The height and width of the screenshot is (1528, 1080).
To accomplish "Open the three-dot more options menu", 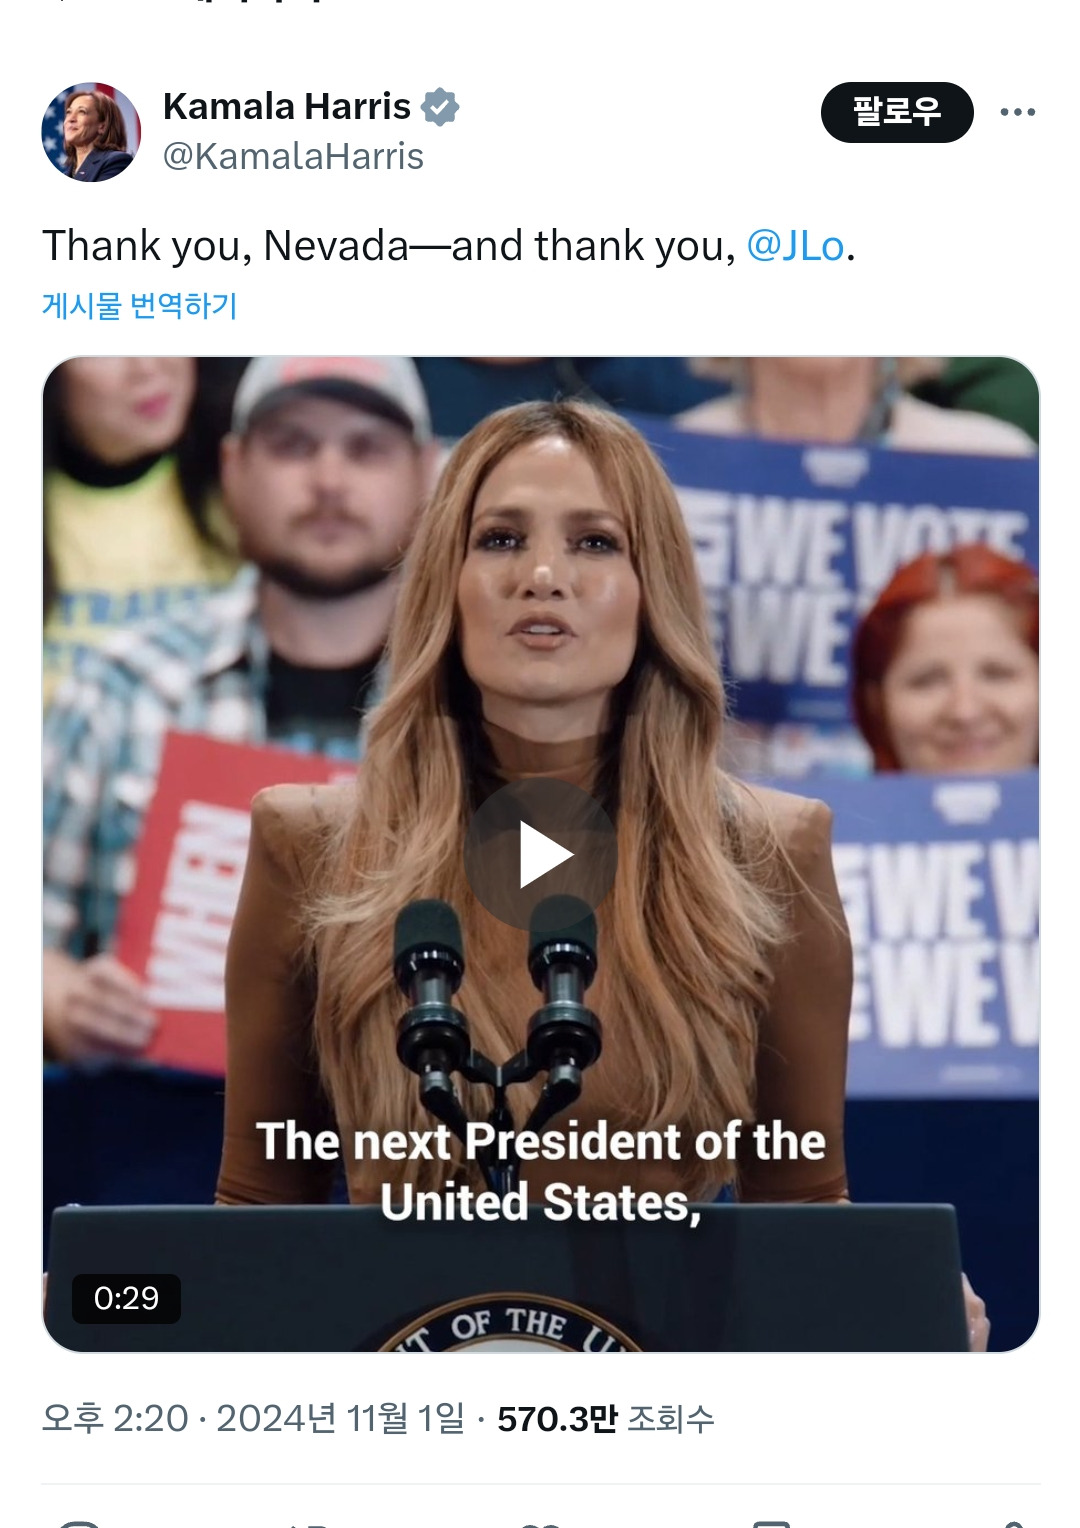I will 1017,112.
